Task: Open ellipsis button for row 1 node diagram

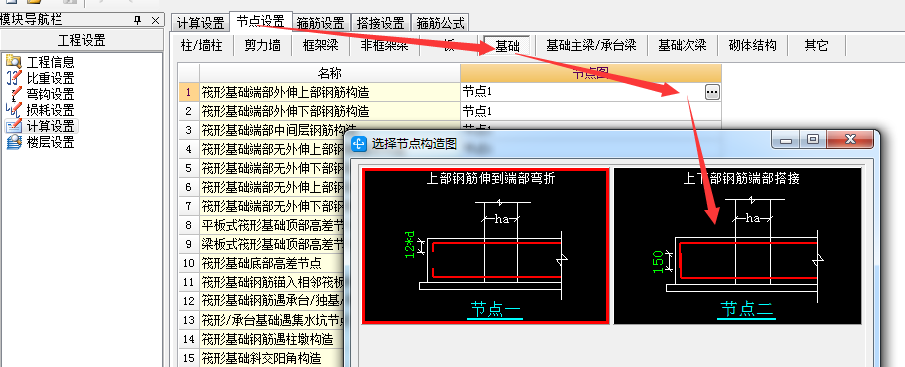Action: click(712, 92)
